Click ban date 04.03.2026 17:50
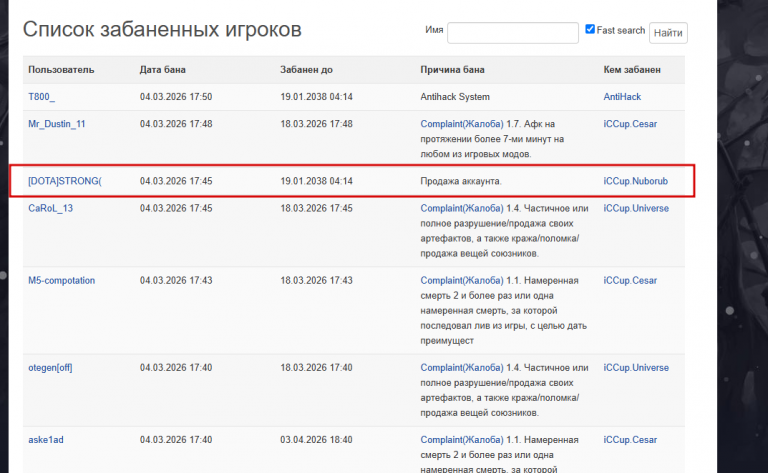768x473 pixels. (x=176, y=97)
